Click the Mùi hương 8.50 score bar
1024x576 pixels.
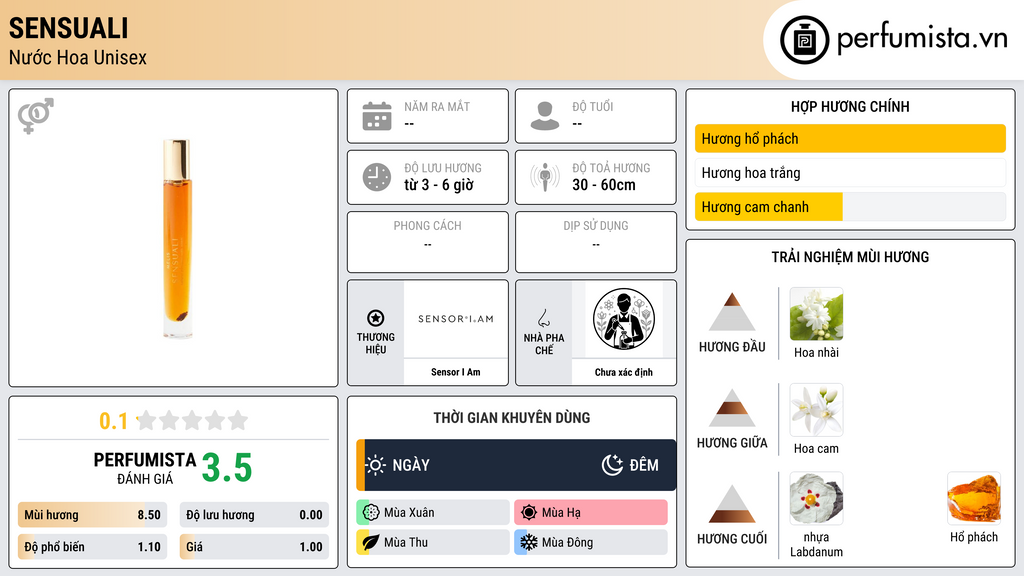pyautogui.click(x=92, y=515)
